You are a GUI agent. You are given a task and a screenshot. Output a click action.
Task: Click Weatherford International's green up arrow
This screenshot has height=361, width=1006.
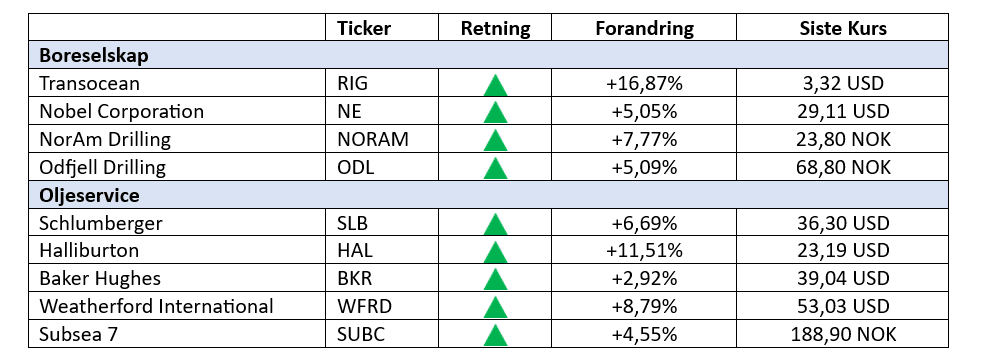pyautogui.click(x=495, y=307)
